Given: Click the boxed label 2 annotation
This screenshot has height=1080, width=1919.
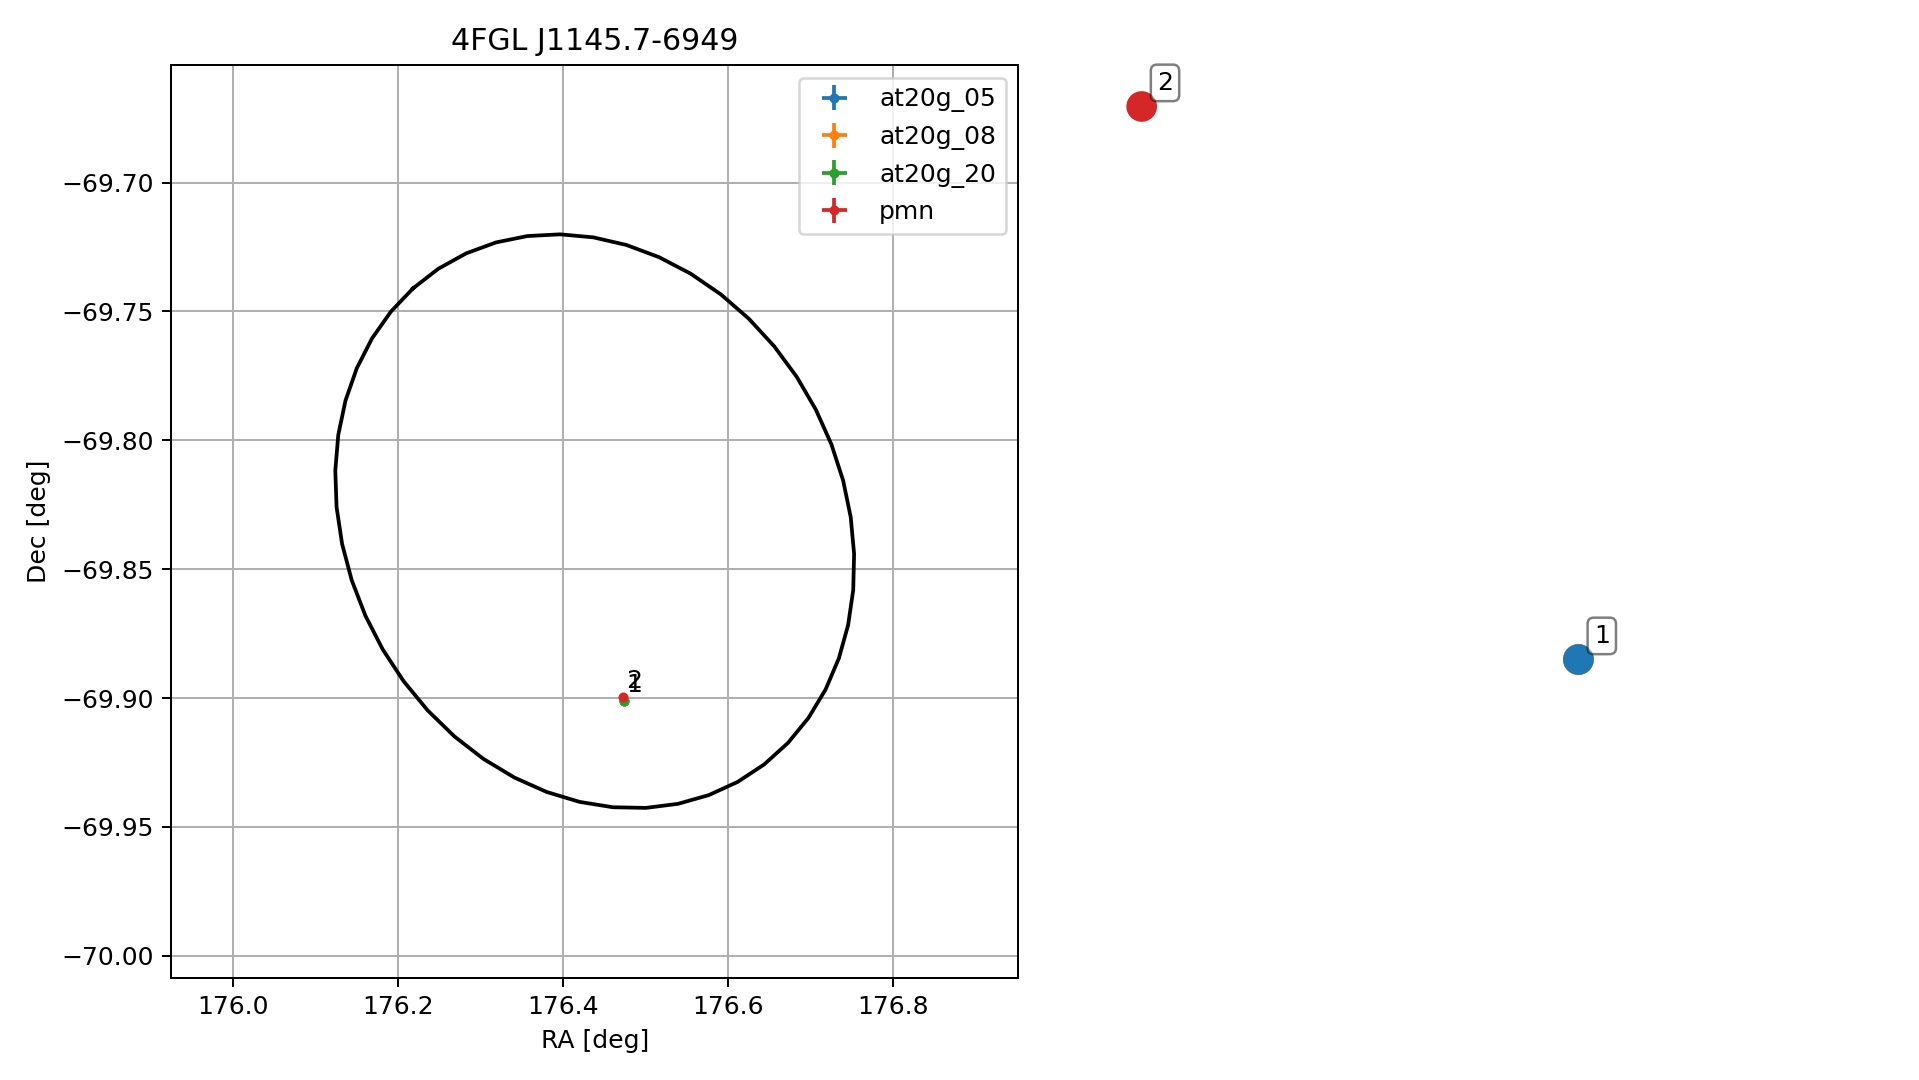Looking at the screenshot, I should click(x=1165, y=83).
